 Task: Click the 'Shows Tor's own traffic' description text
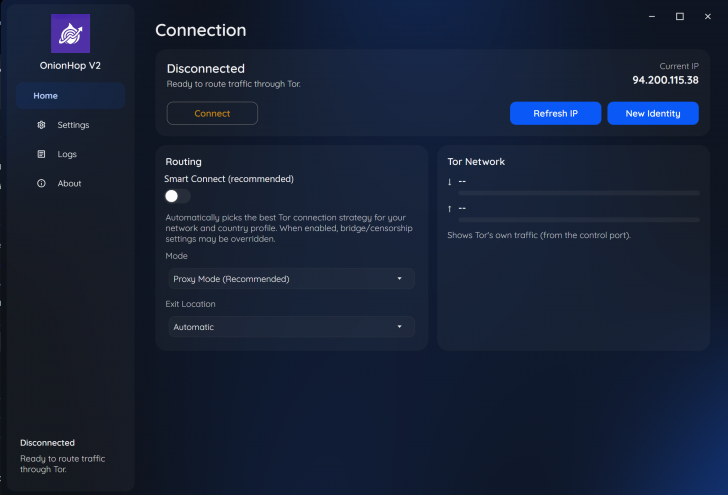pyautogui.click(x=539, y=235)
